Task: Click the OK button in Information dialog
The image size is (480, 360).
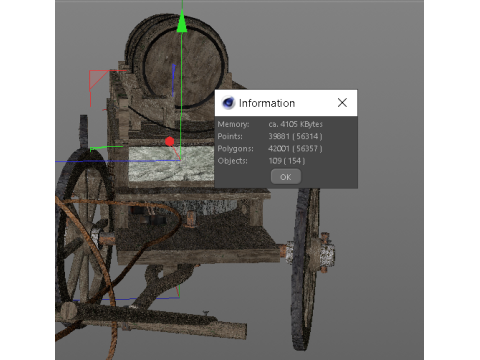Action: [286, 177]
